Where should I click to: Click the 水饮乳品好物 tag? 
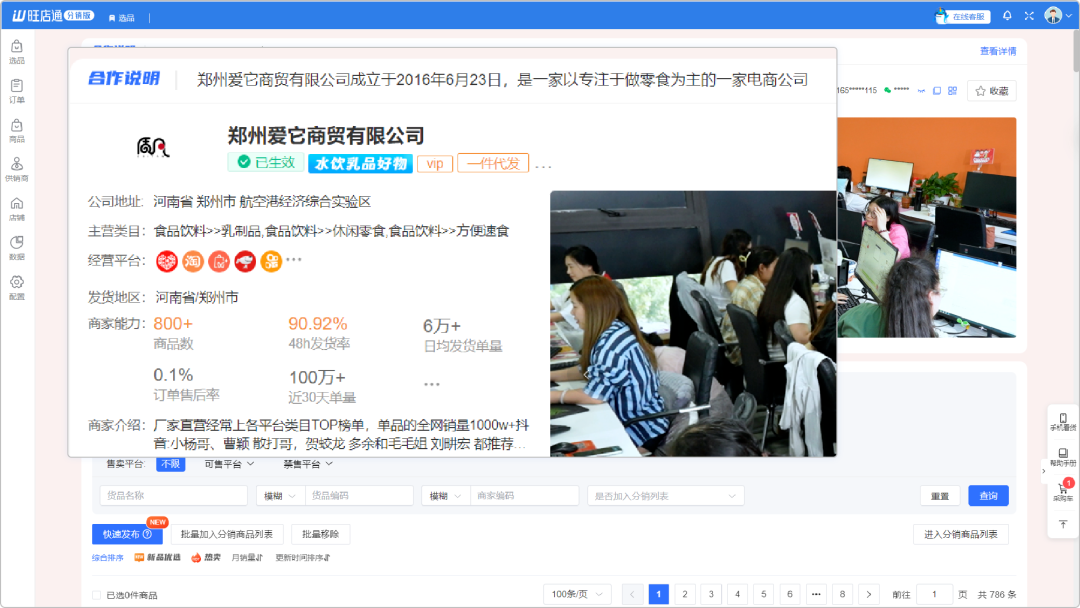(360, 163)
